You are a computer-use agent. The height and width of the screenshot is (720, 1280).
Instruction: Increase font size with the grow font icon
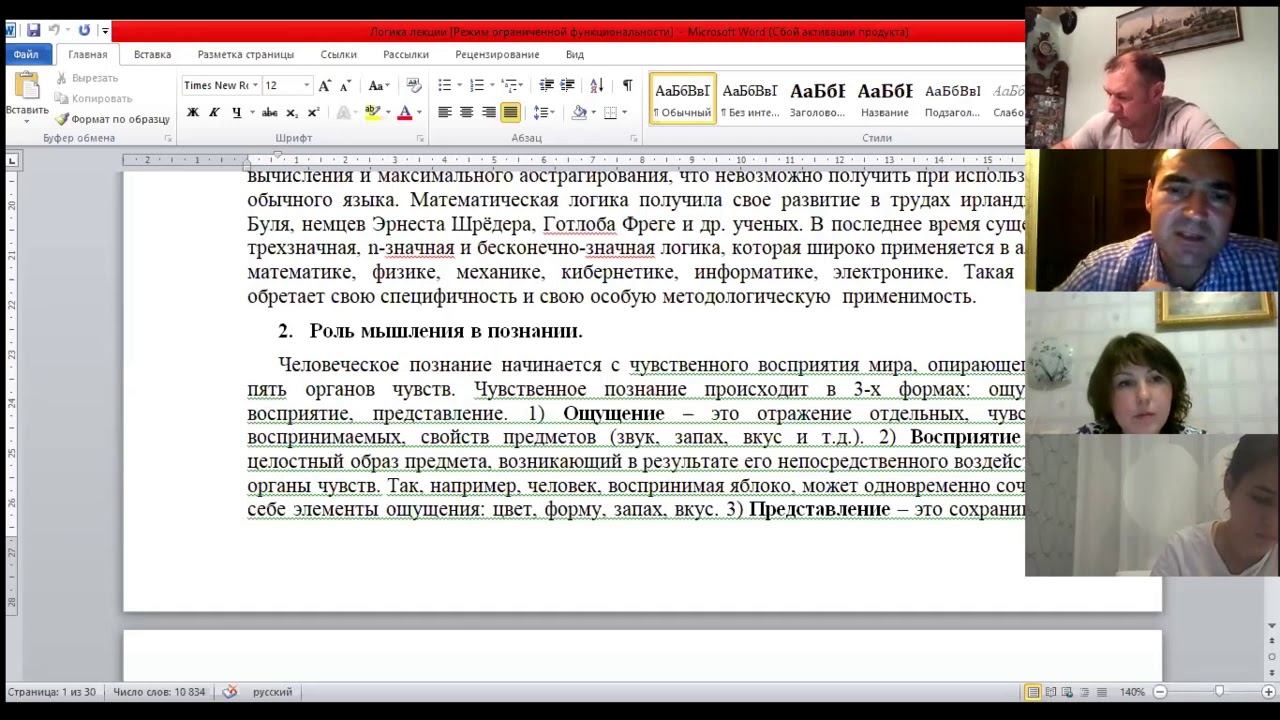(x=324, y=85)
